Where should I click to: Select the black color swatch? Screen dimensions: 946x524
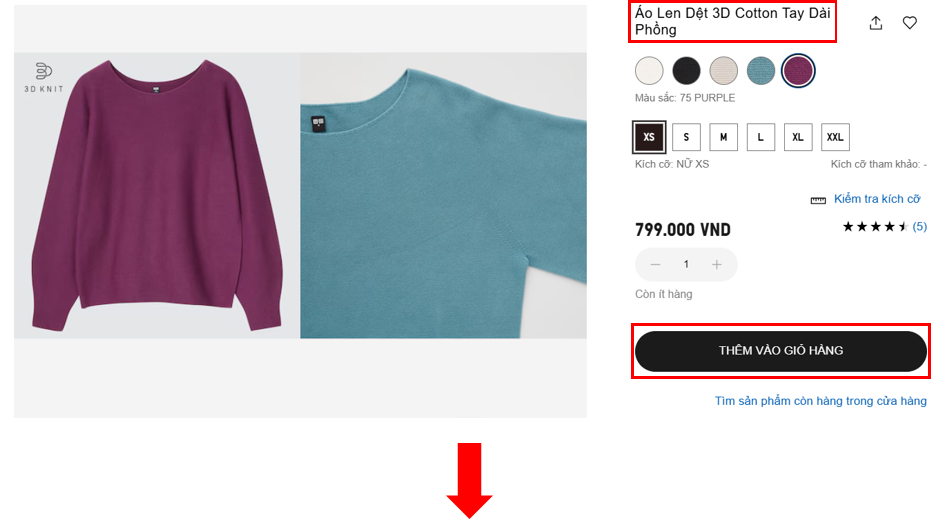point(687,71)
